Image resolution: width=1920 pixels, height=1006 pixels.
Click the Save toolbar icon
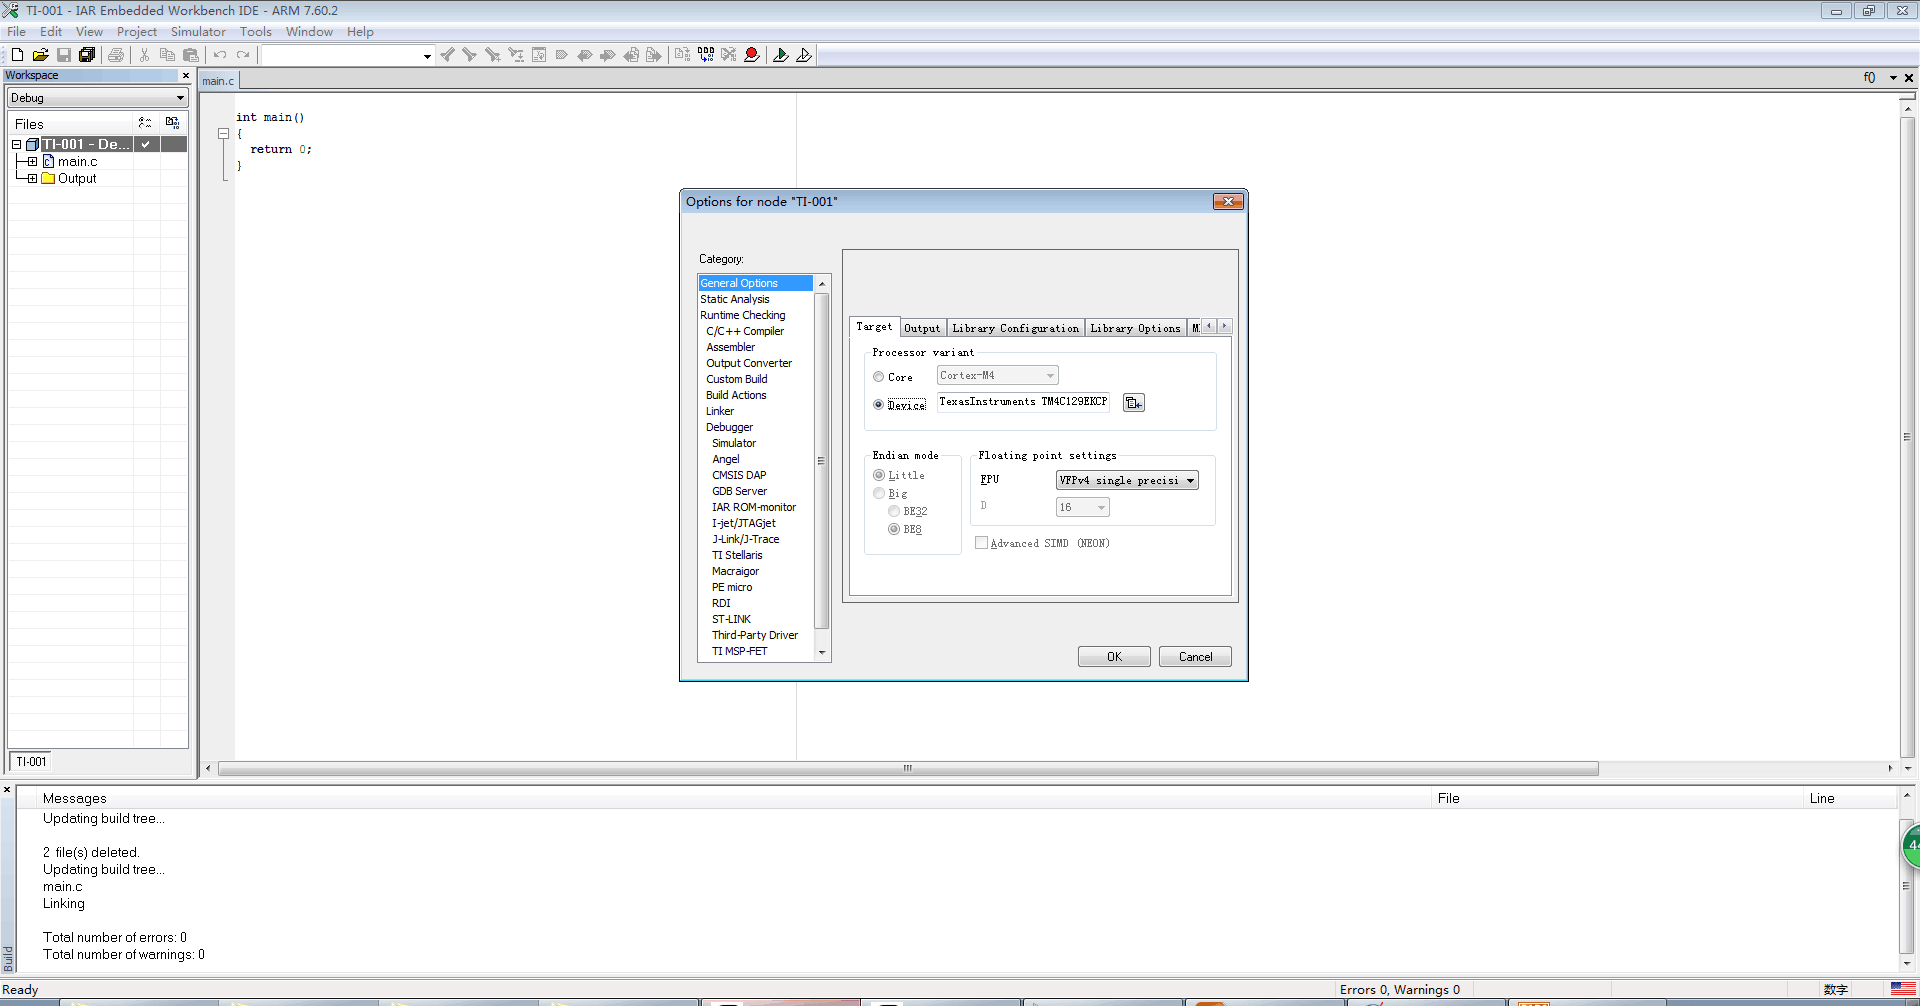(x=64, y=55)
